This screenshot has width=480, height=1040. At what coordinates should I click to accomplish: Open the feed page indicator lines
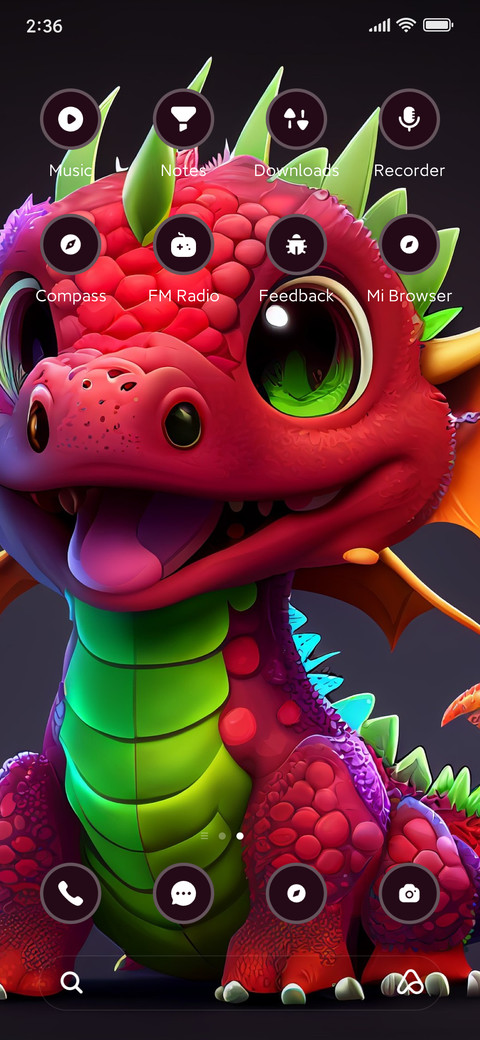point(204,836)
